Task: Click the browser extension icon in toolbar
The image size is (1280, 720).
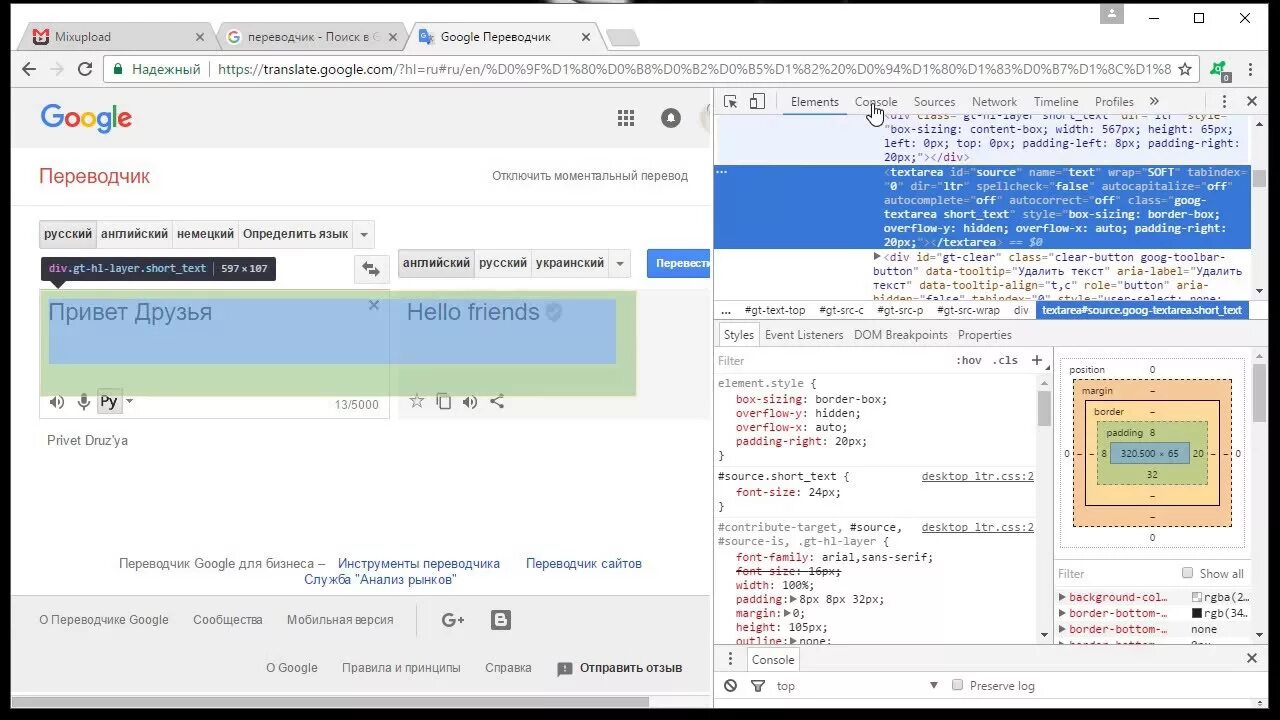Action: click(x=1220, y=70)
